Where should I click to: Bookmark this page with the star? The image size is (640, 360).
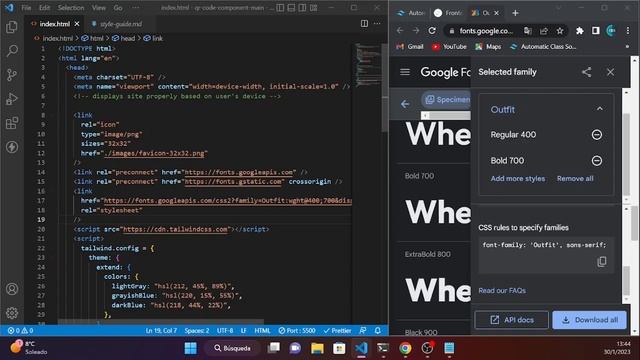(x=560, y=31)
